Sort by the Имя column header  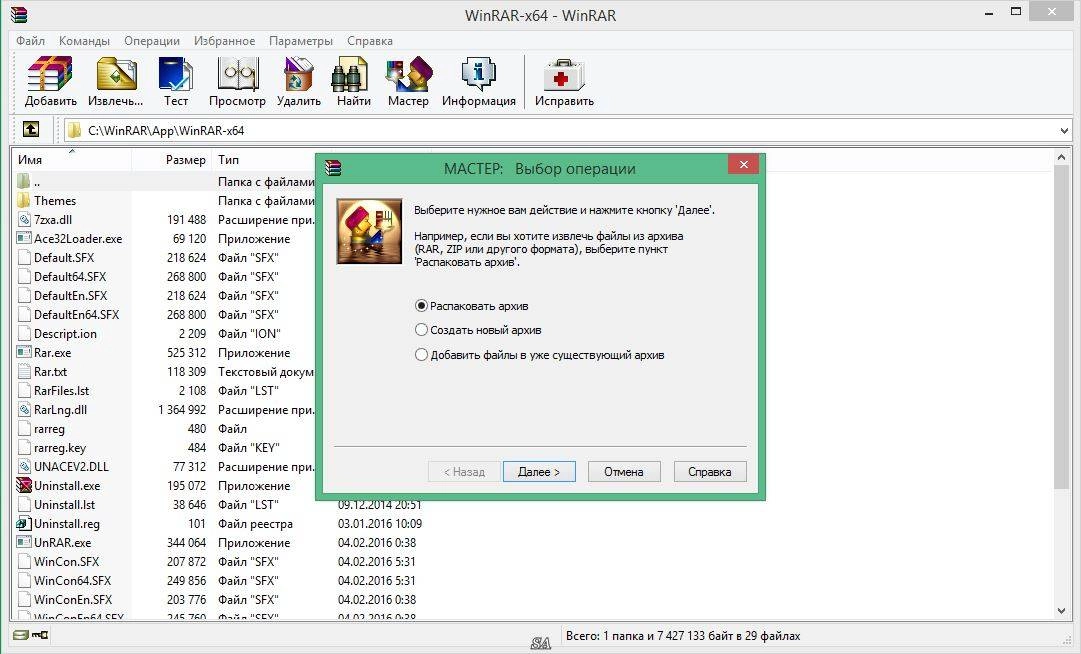pos(72,160)
